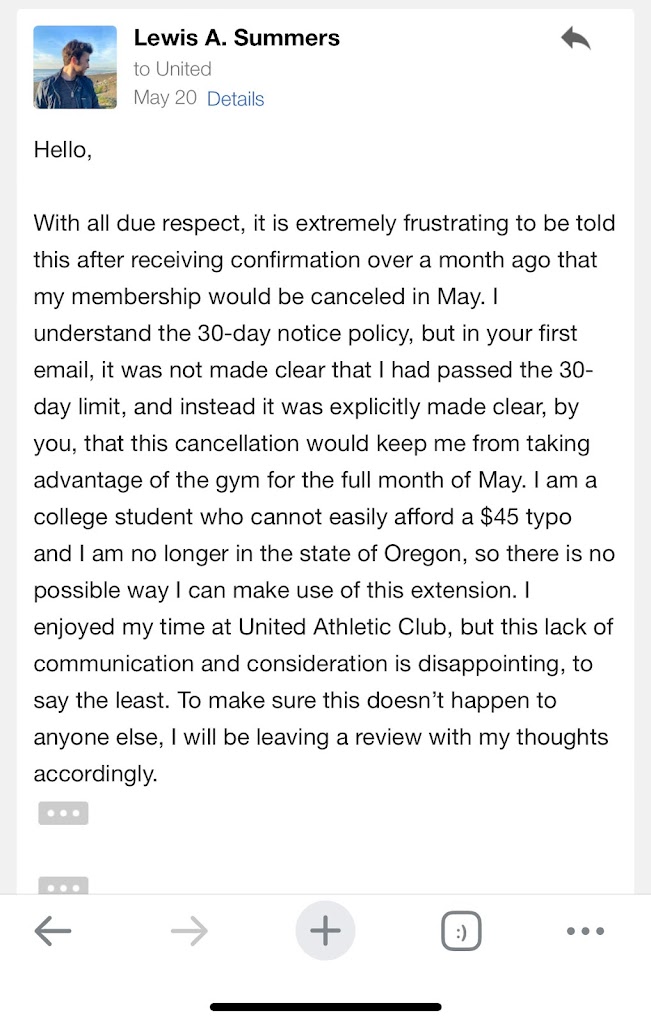Viewport: 651px width, 1024px height.
Task: Click the closing word "accordingly."
Action: 95,774
